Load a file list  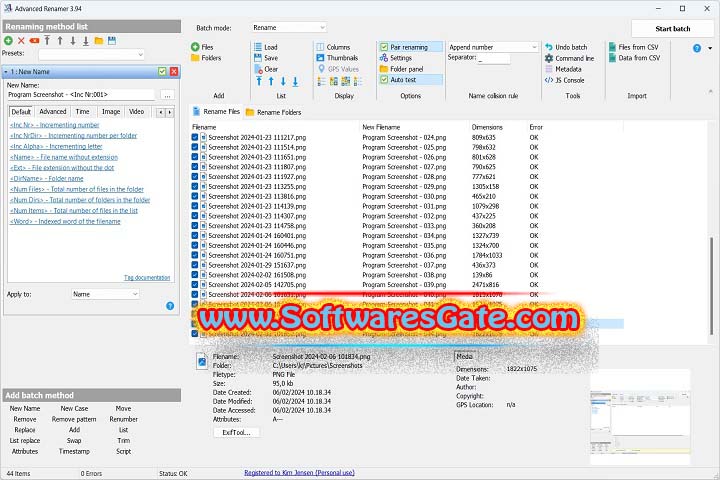(x=266, y=47)
